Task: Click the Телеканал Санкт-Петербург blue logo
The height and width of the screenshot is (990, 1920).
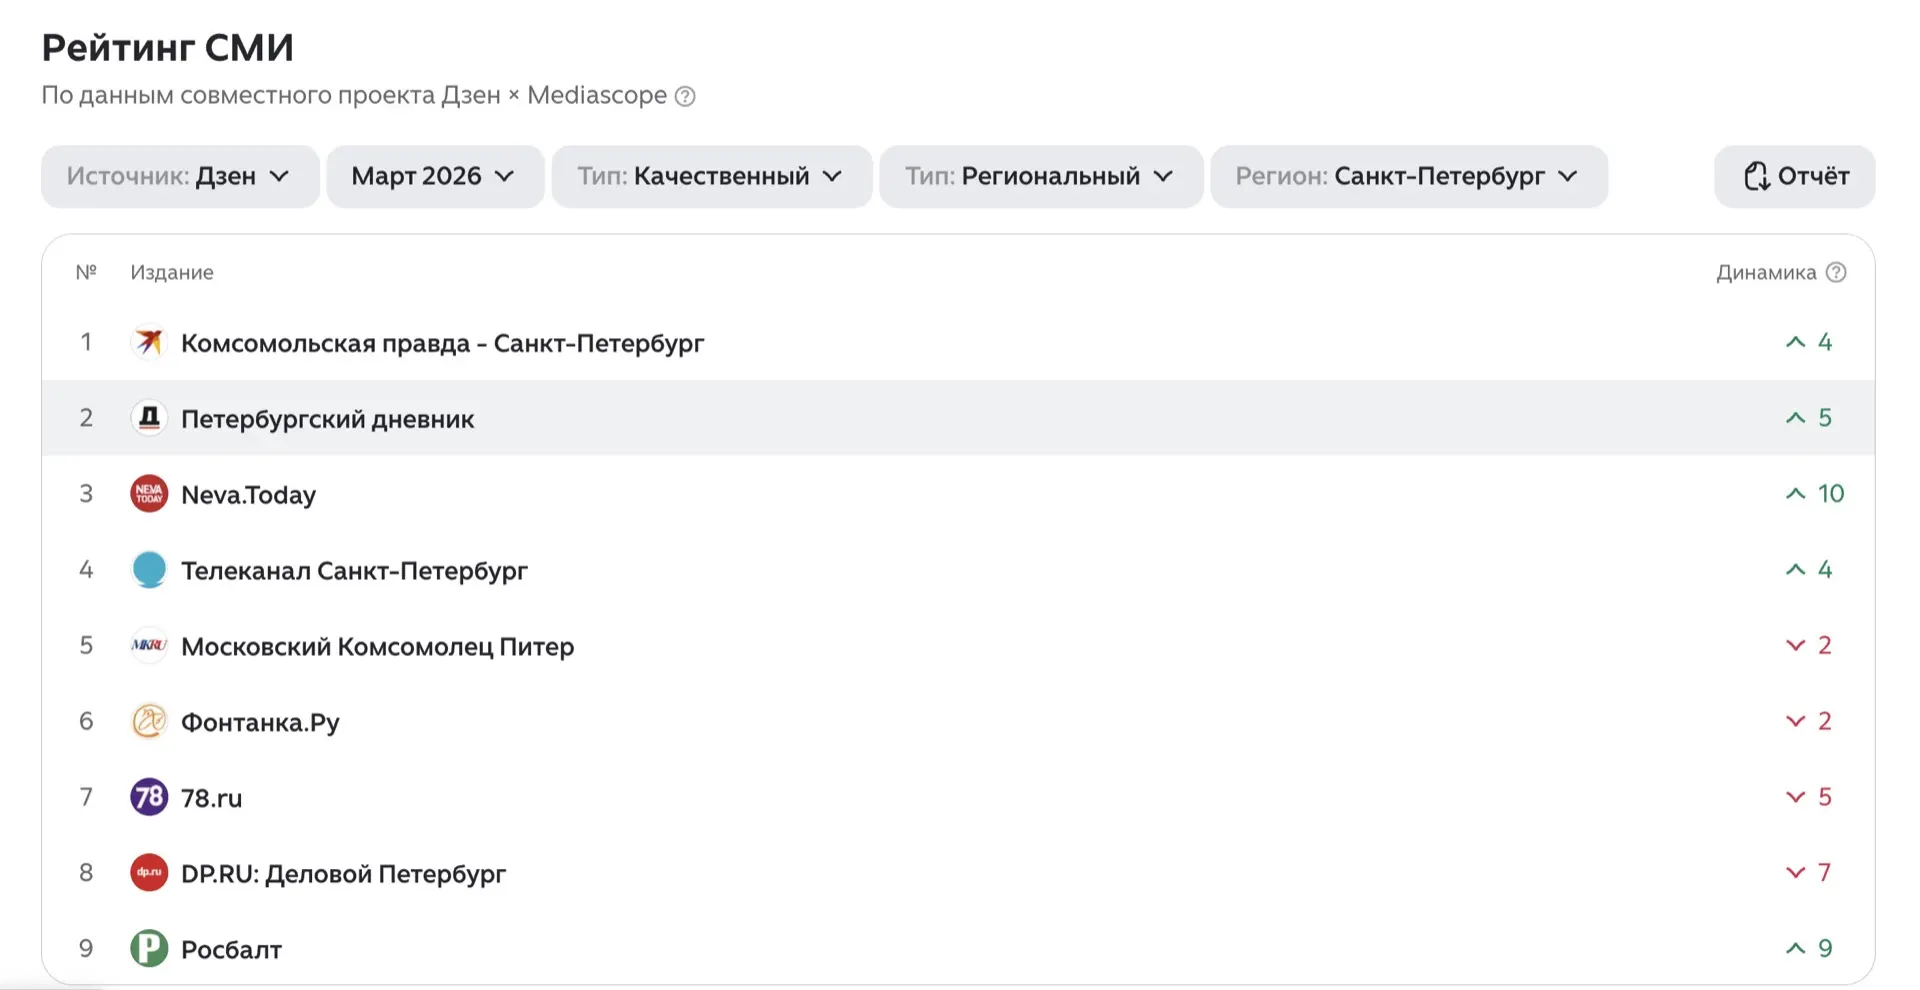Action: (x=149, y=570)
